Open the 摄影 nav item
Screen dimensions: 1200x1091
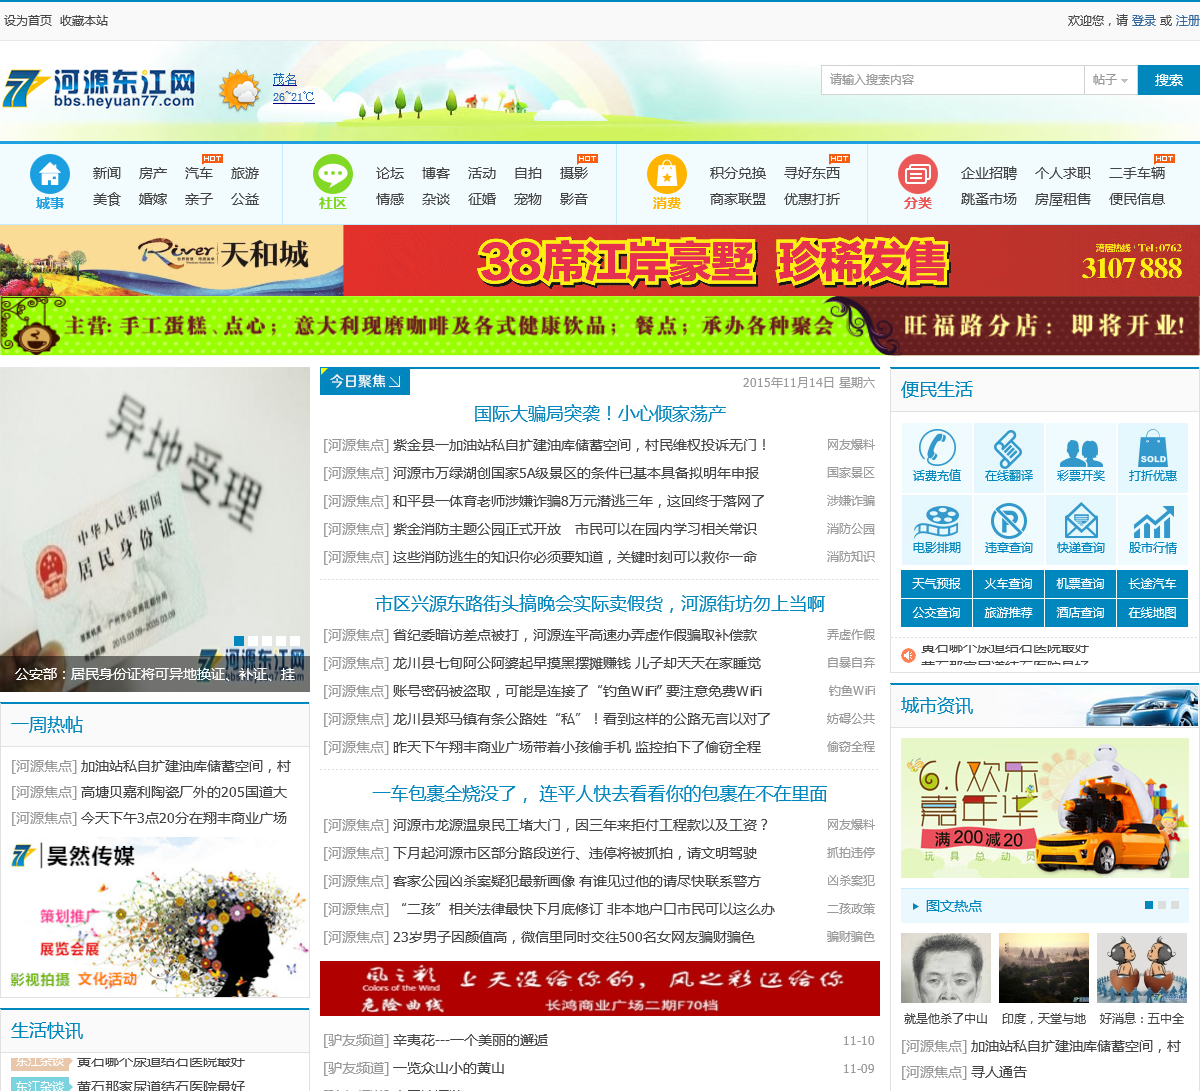pyautogui.click(x=574, y=173)
